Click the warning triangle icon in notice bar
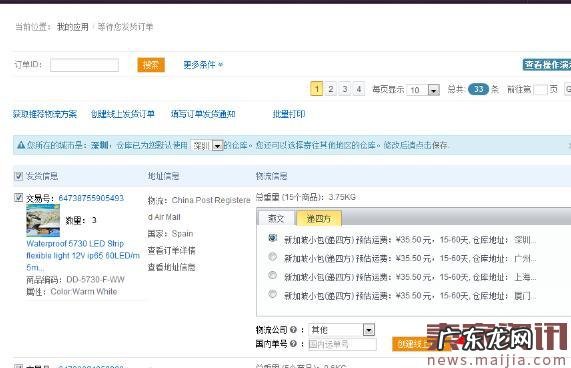 click(21, 145)
